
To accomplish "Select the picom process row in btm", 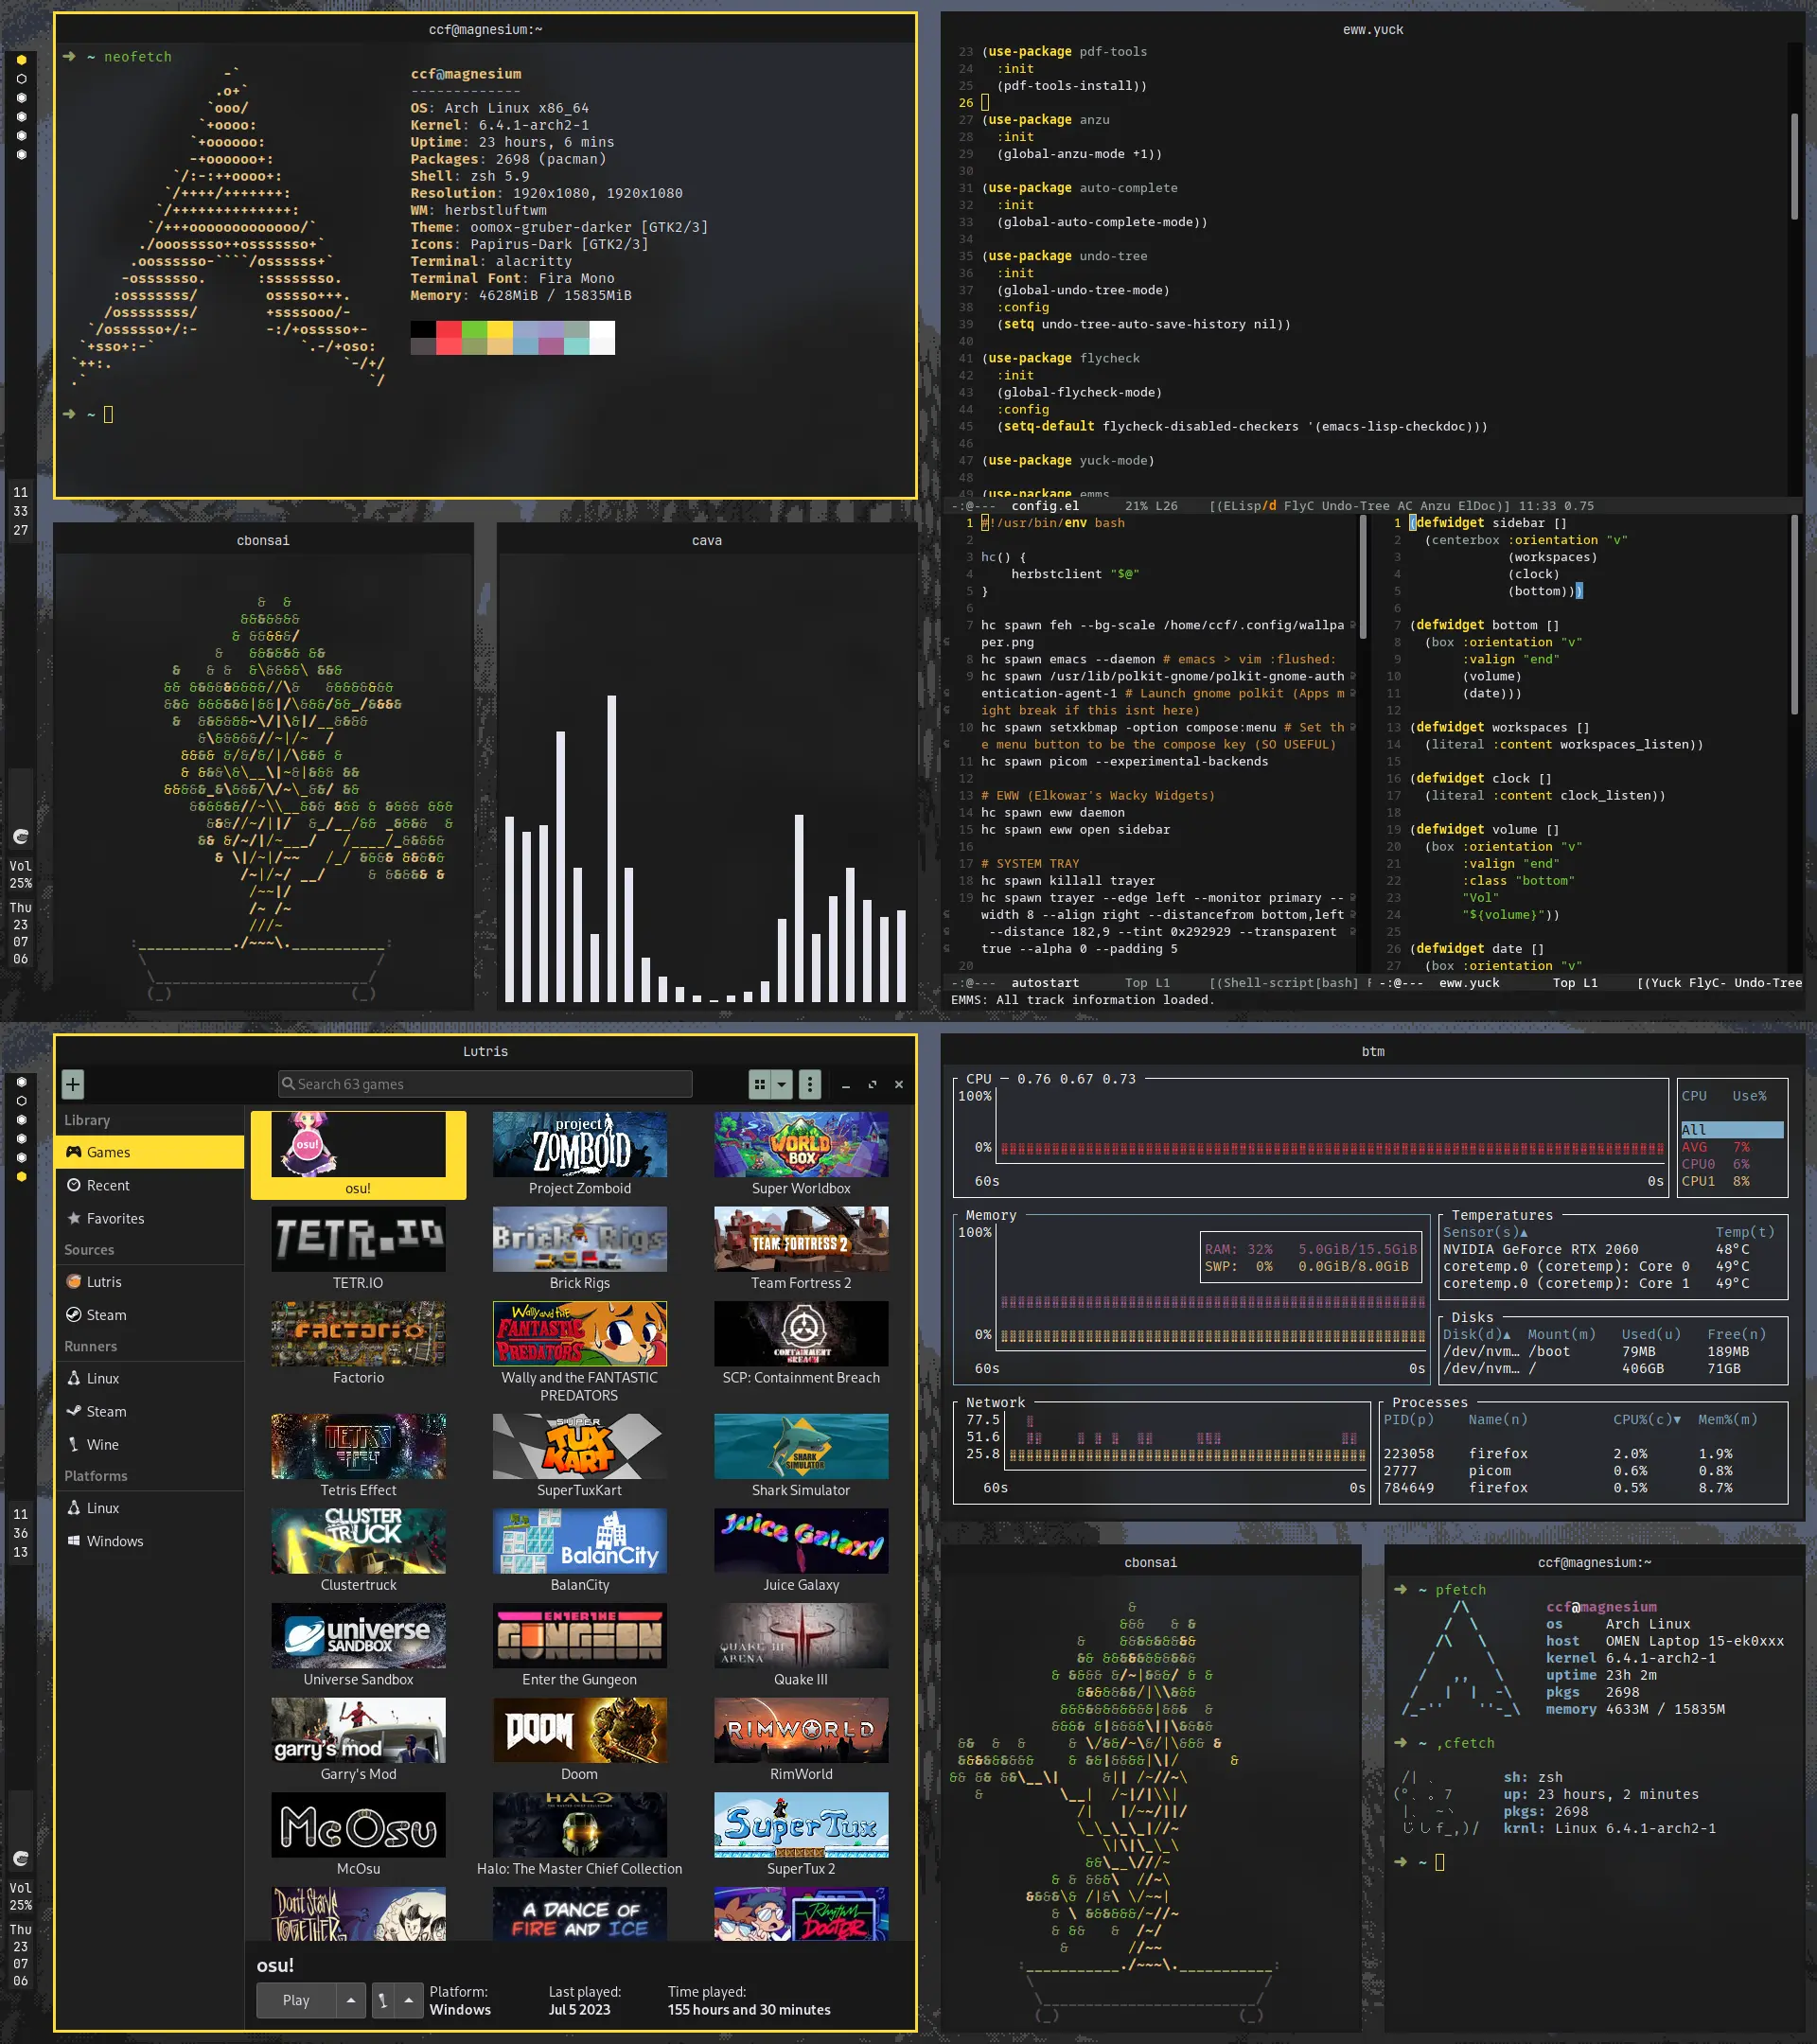I will (1584, 1471).
